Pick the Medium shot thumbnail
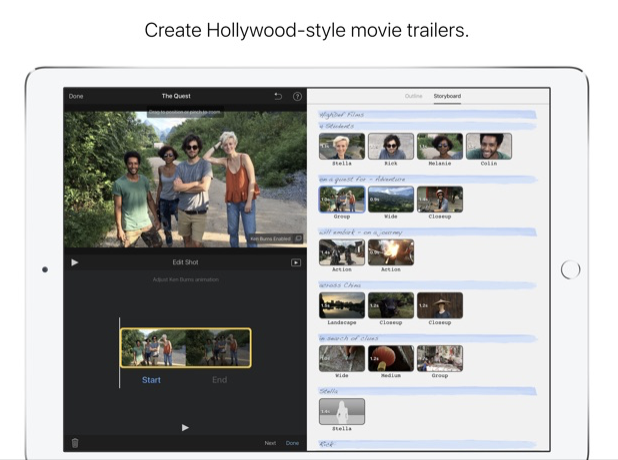The width and height of the screenshot is (618, 460). [390, 358]
